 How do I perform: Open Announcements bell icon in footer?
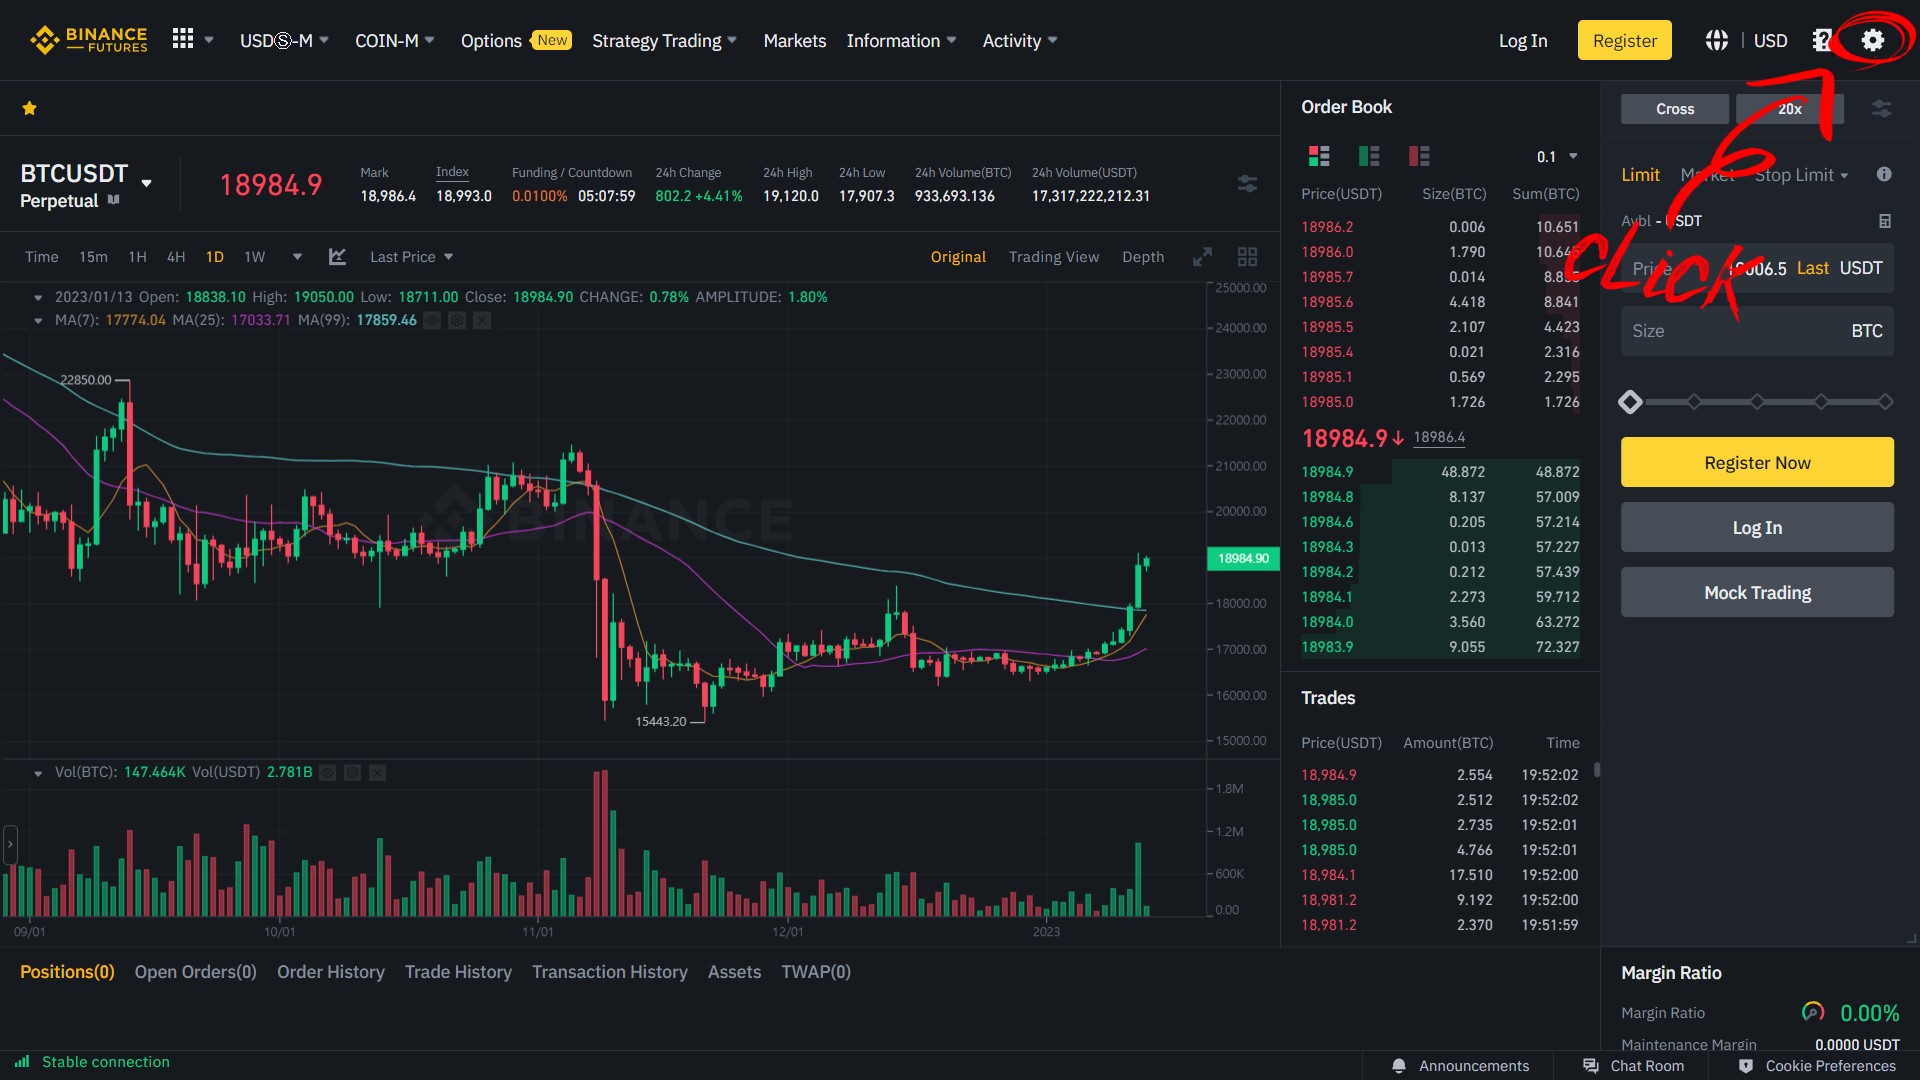coord(1399,1066)
